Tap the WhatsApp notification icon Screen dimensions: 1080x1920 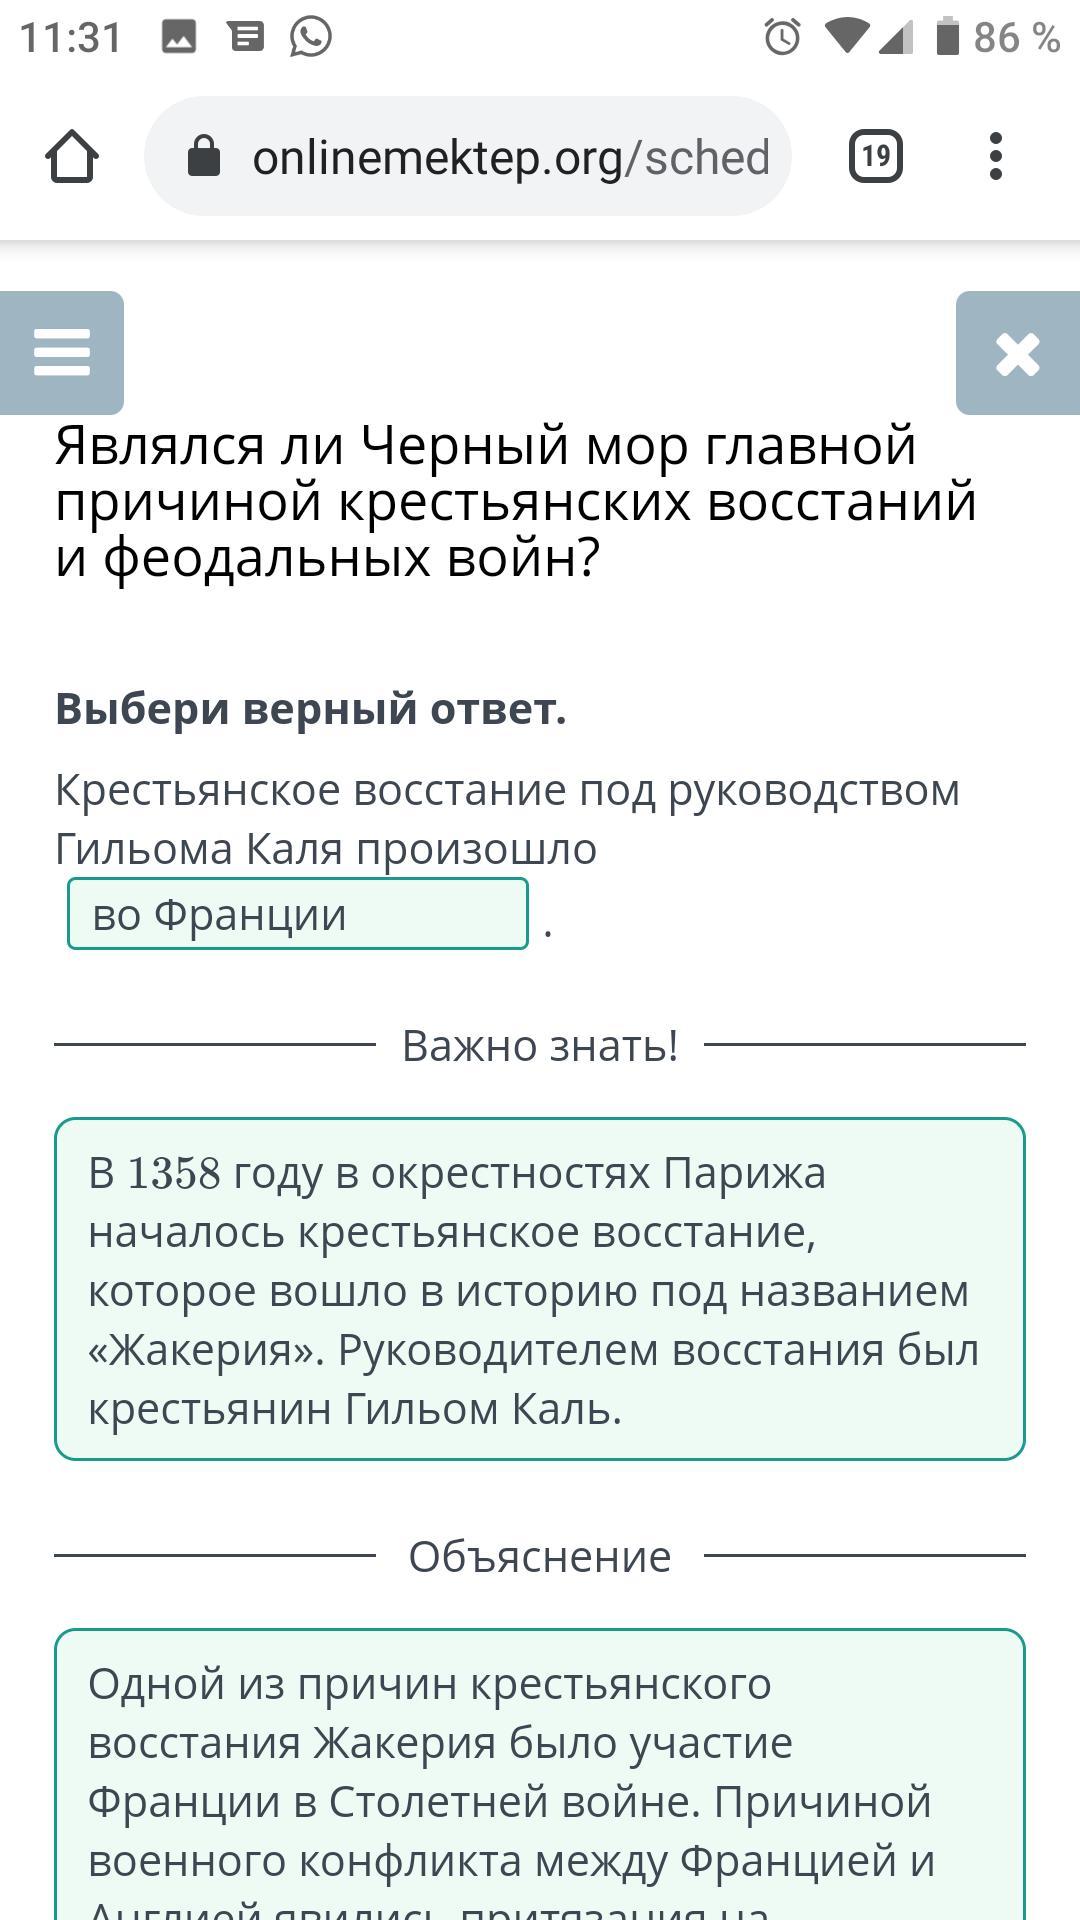coord(311,37)
